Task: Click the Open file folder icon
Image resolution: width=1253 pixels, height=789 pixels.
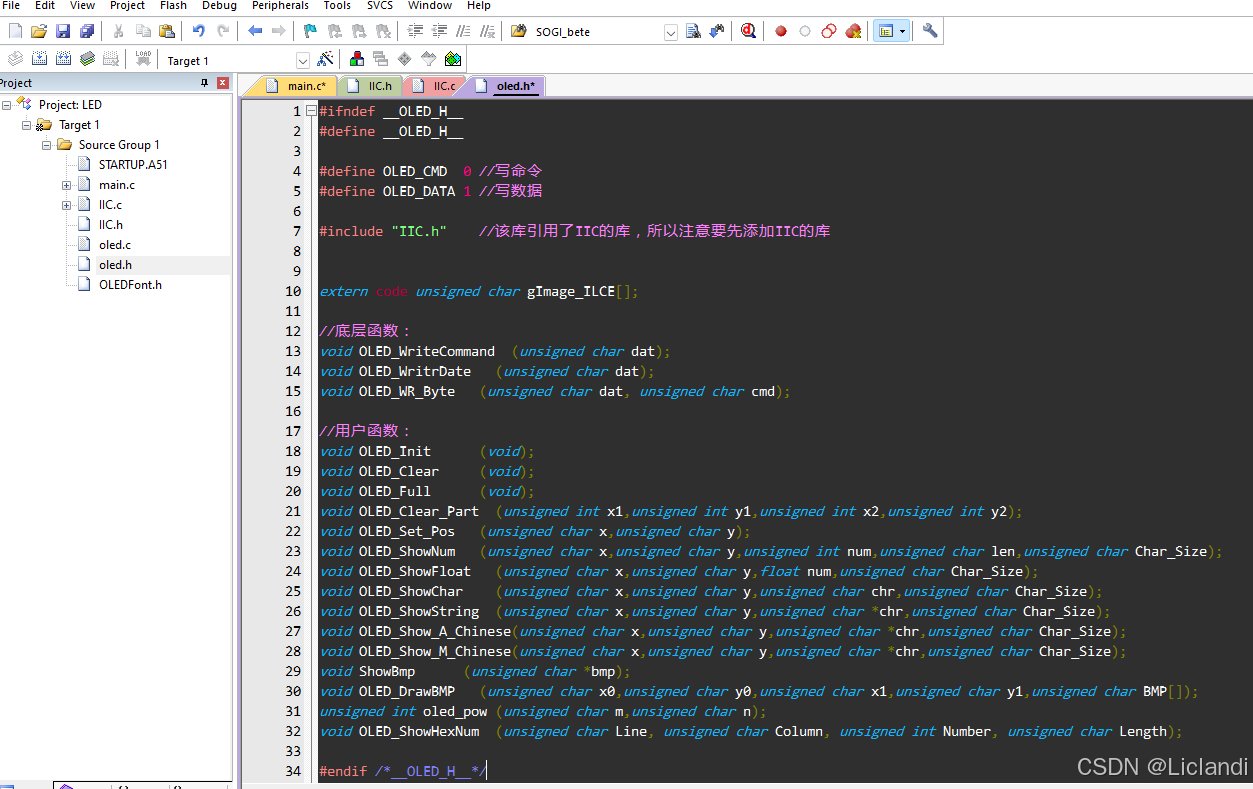Action: 39,31
